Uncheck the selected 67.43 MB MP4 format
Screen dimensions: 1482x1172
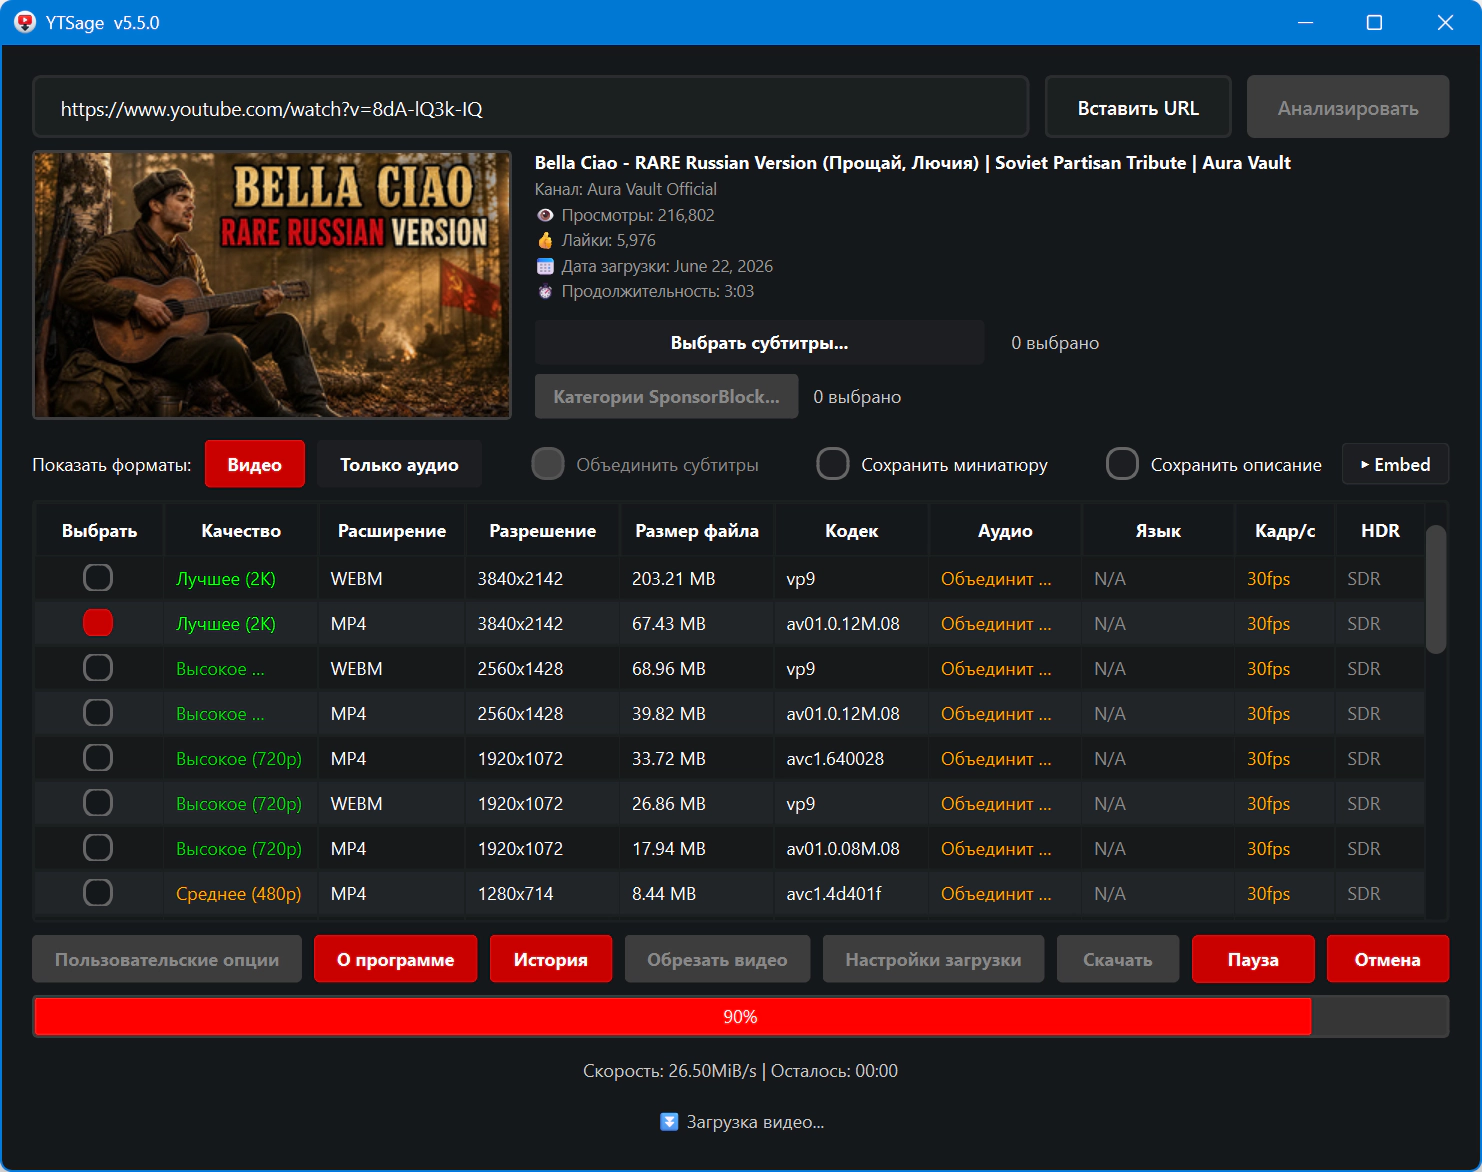pyautogui.click(x=98, y=623)
